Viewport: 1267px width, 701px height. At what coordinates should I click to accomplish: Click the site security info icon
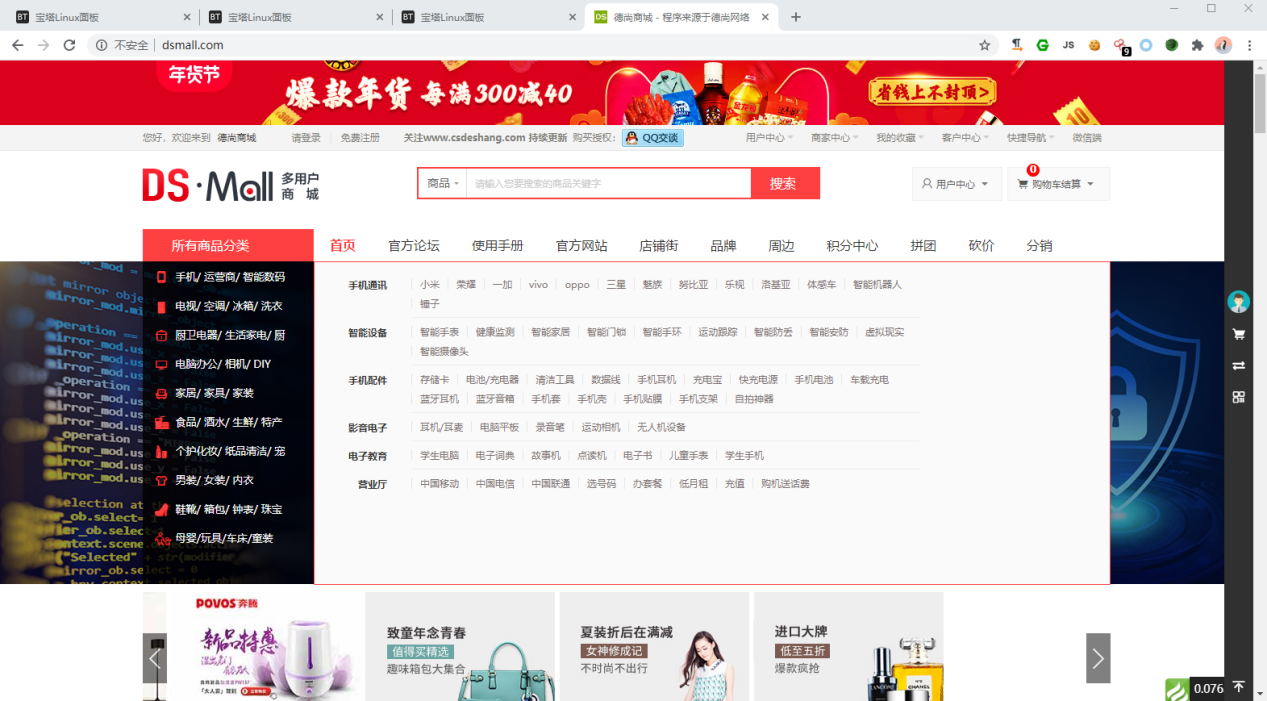101,45
